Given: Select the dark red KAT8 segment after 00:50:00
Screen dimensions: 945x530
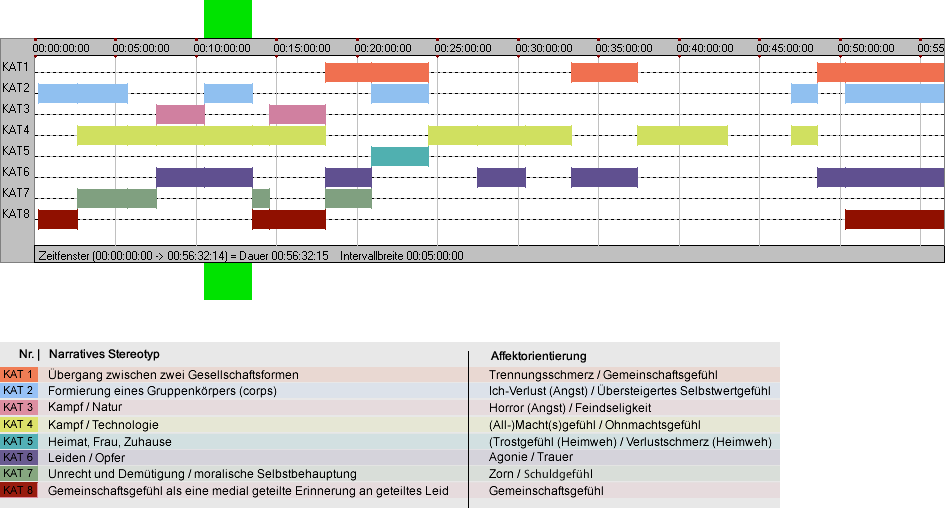Looking at the screenshot, I should [x=894, y=219].
